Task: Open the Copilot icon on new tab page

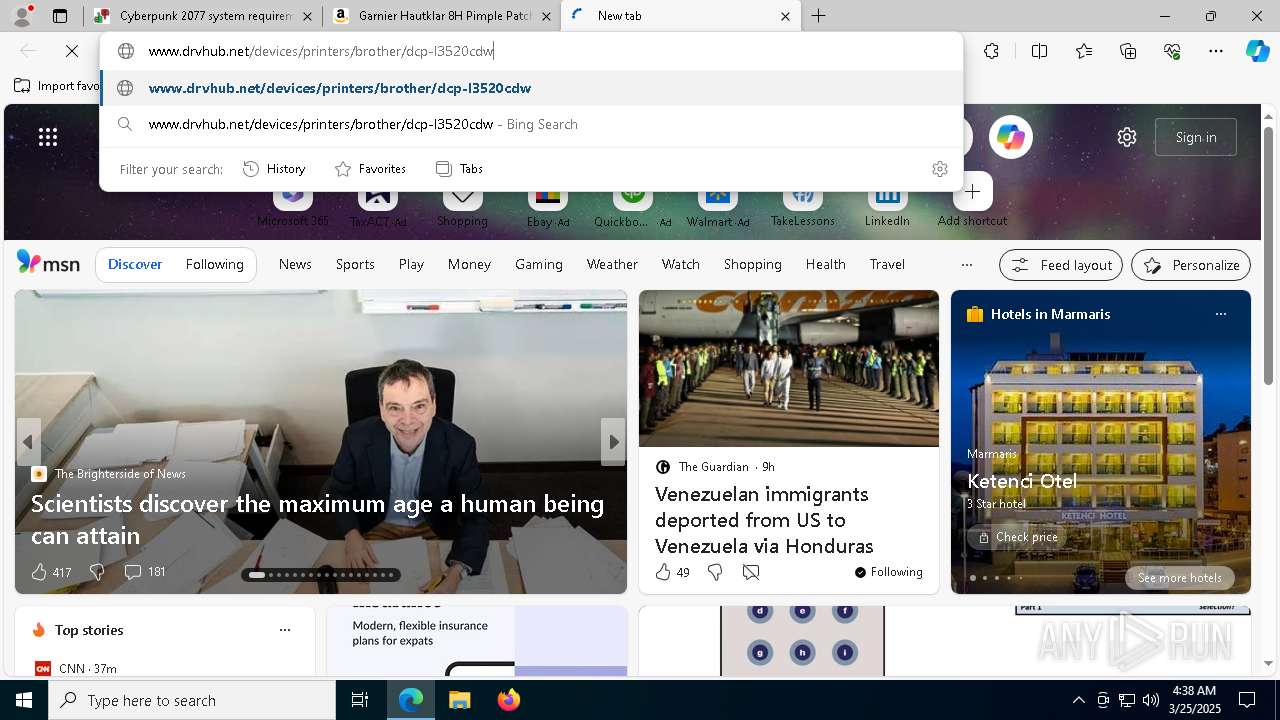Action: 1011,137
